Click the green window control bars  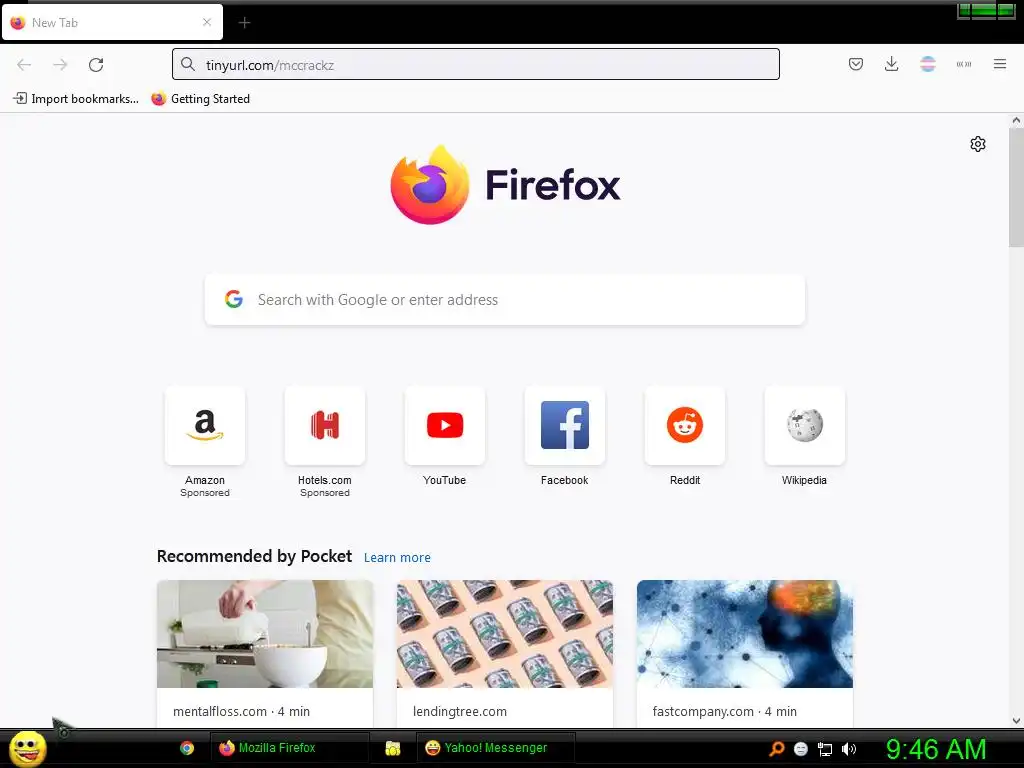click(x=985, y=10)
